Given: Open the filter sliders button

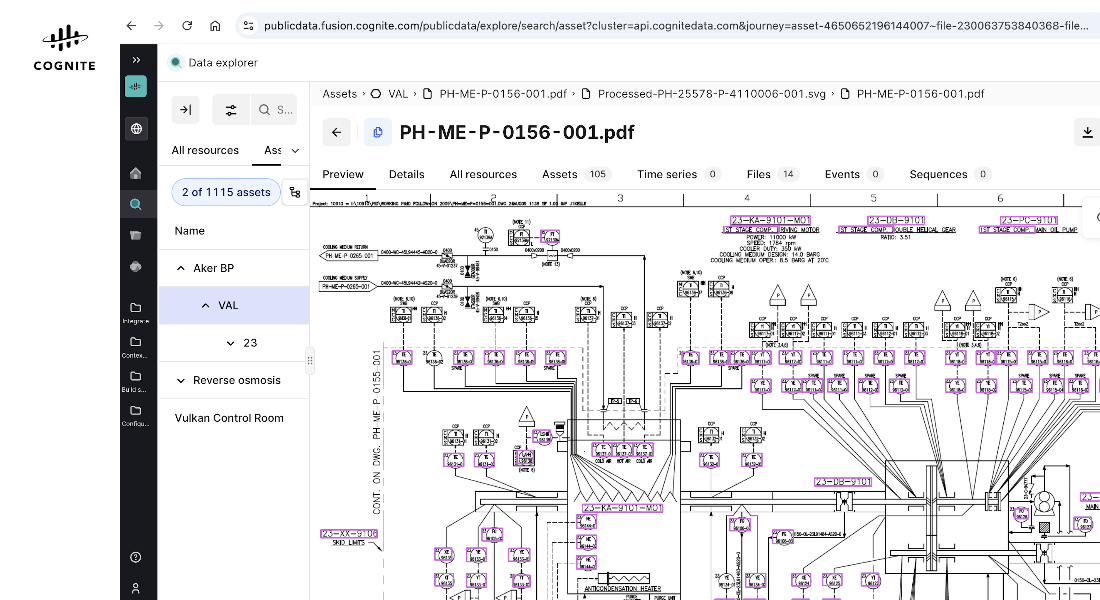Looking at the screenshot, I should [231, 109].
